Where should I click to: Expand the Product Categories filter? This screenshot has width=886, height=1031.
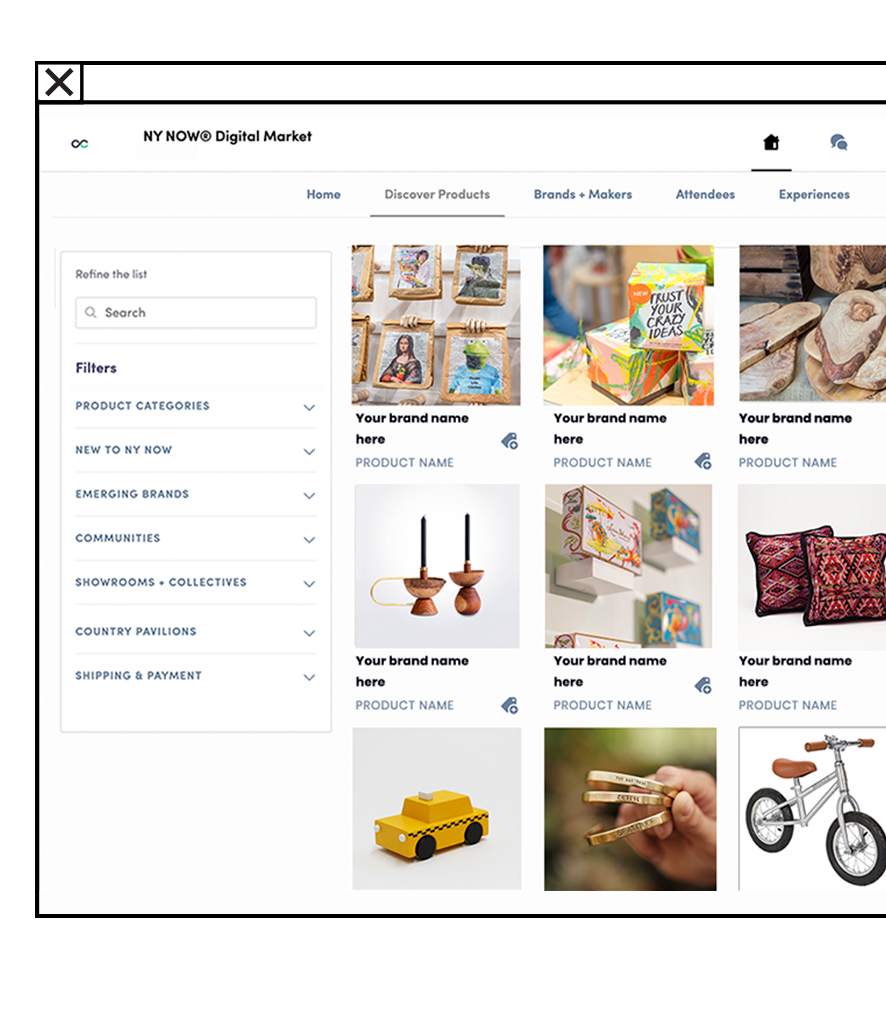click(x=195, y=406)
